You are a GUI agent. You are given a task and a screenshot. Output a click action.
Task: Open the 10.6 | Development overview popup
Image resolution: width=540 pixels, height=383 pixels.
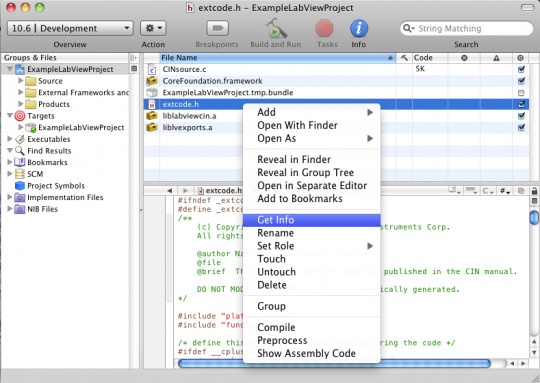pos(70,28)
